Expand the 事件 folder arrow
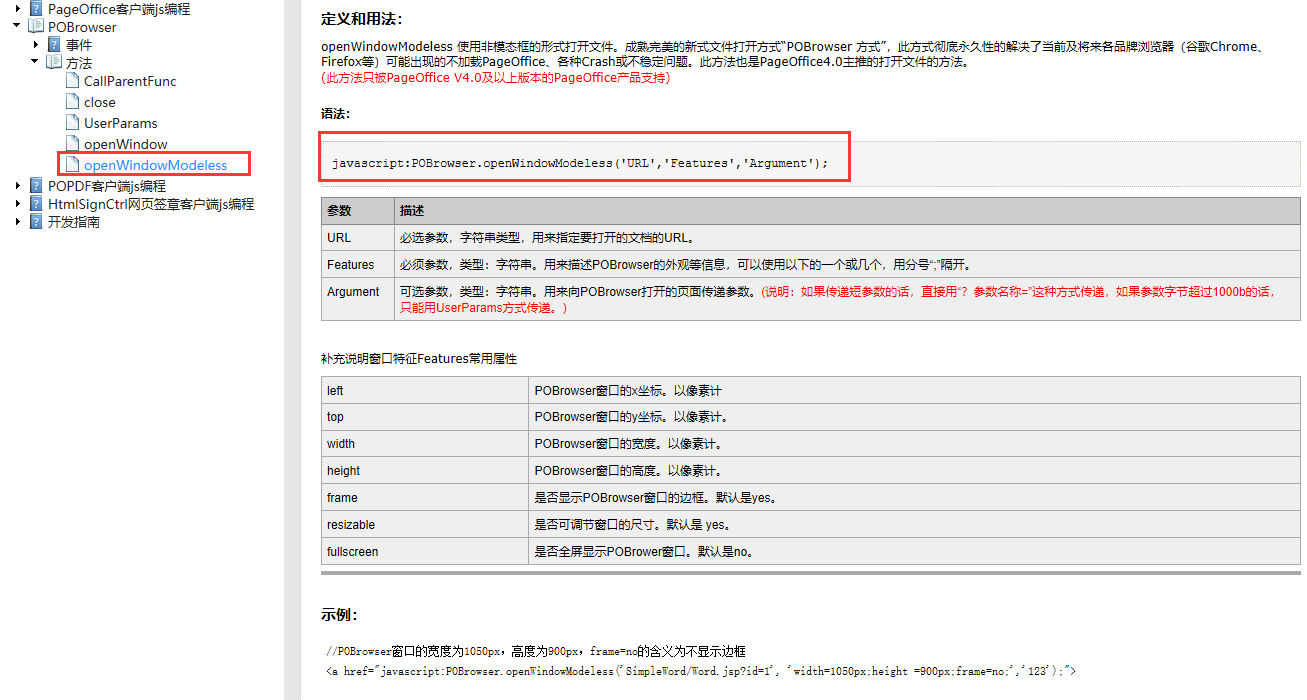The width and height of the screenshot is (1307, 700). pos(35,44)
